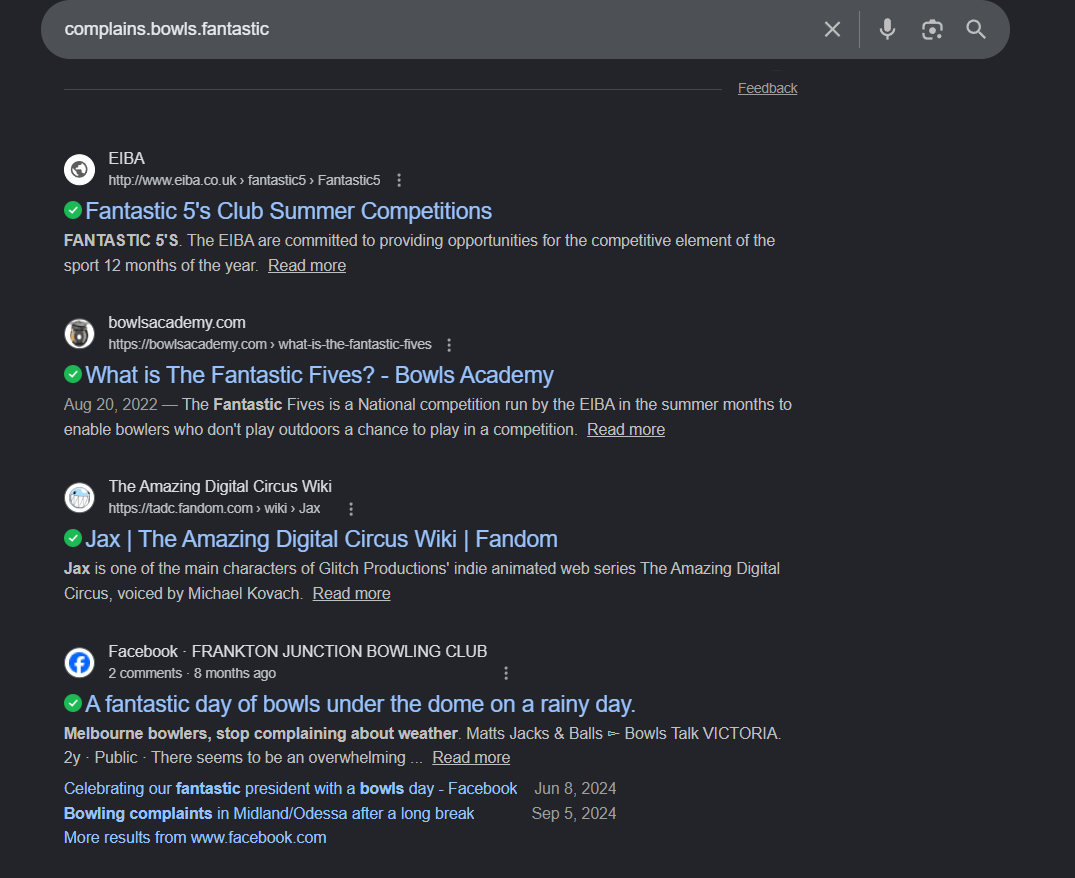The image size is (1075, 878).
Task: Open Fantastic 5's Club Summer Competitions
Action: pyautogui.click(x=289, y=211)
